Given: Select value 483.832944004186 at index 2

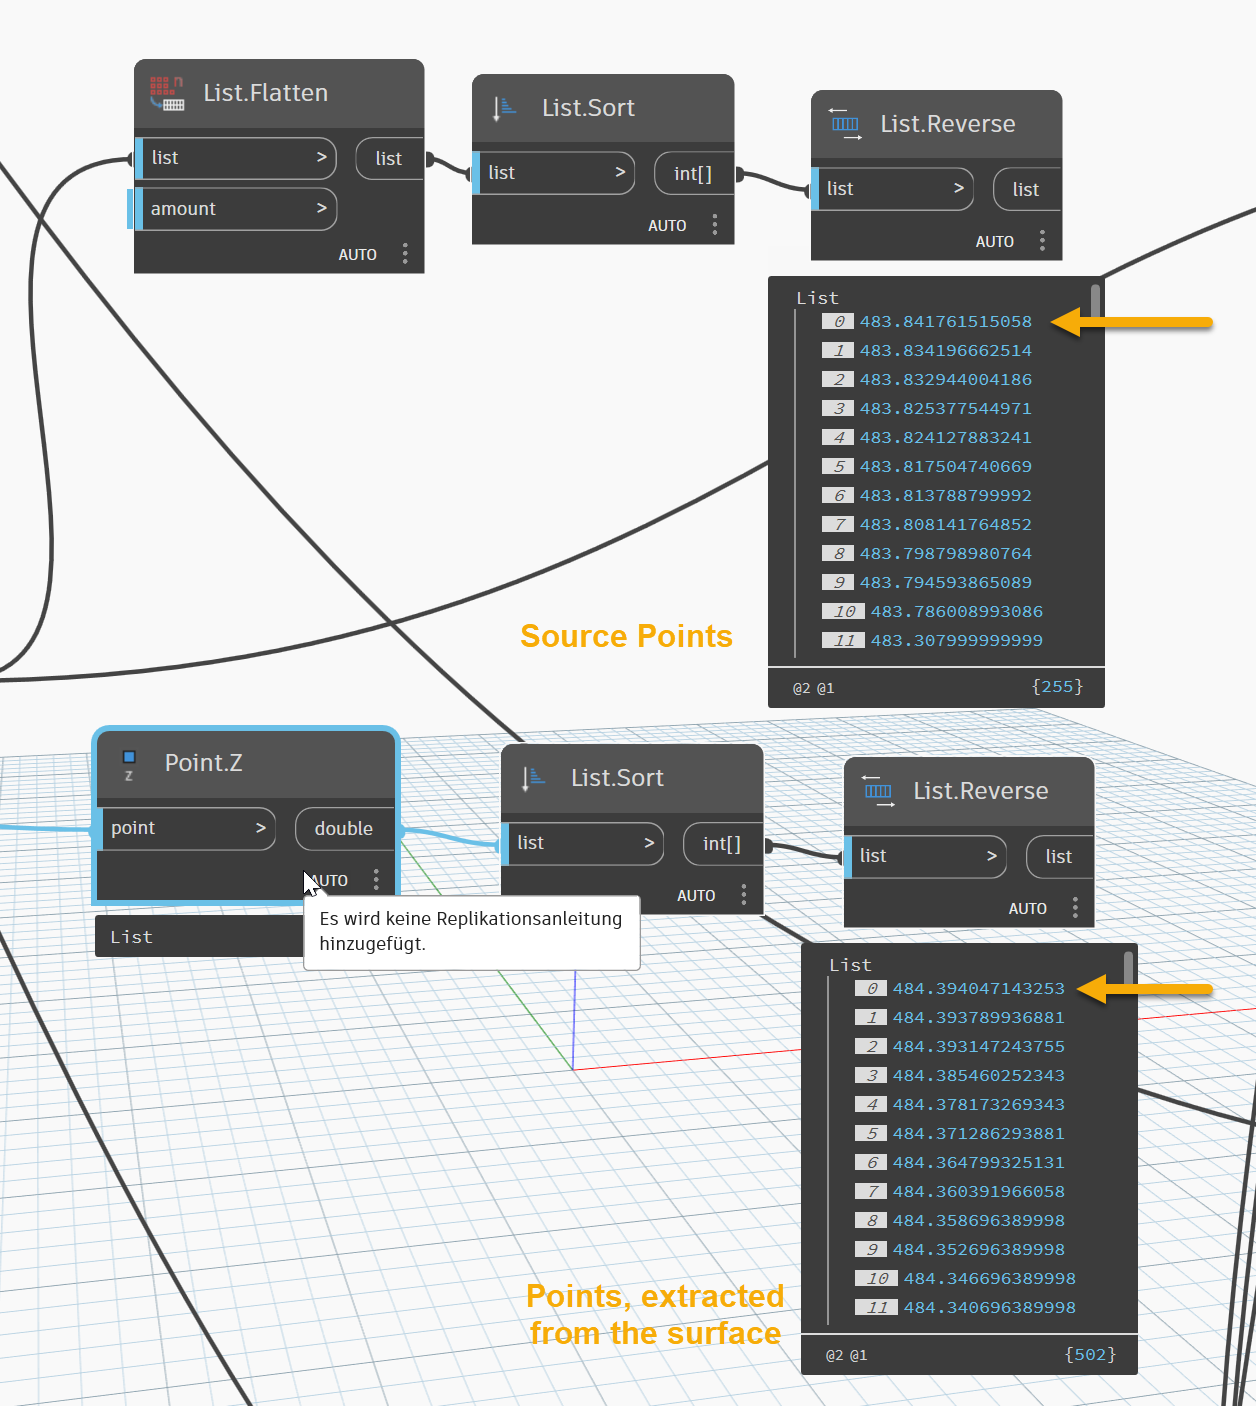Looking at the screenshot, I should [946, 380].
